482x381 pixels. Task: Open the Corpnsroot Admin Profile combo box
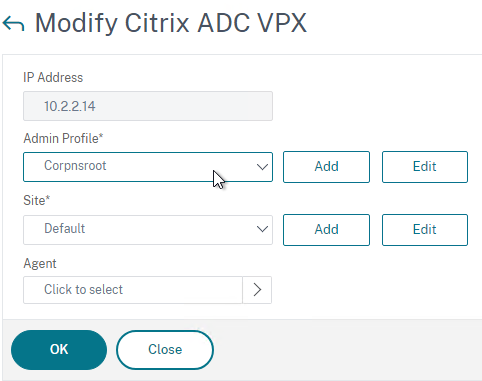point(148,167)
